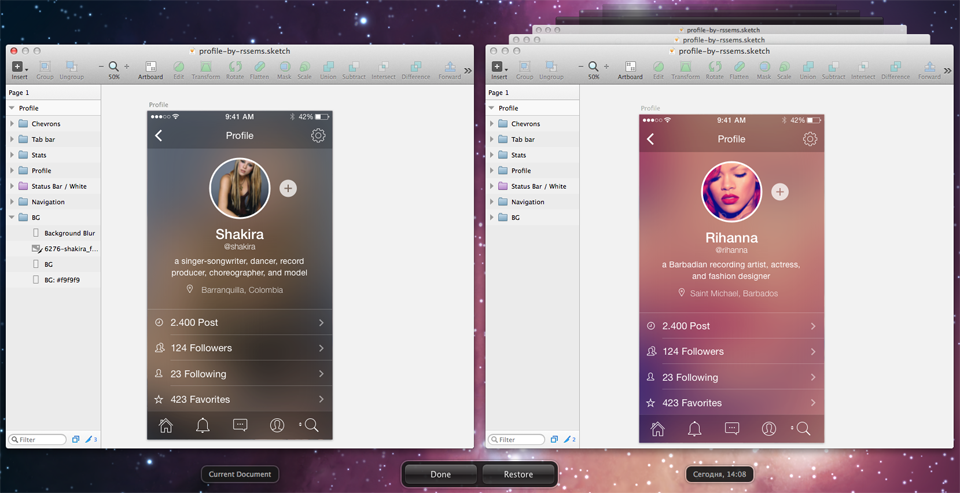Screen dimensions: 960x493
Task: Click bell icon in Shakira tab bar
Action: pos(203,425)
